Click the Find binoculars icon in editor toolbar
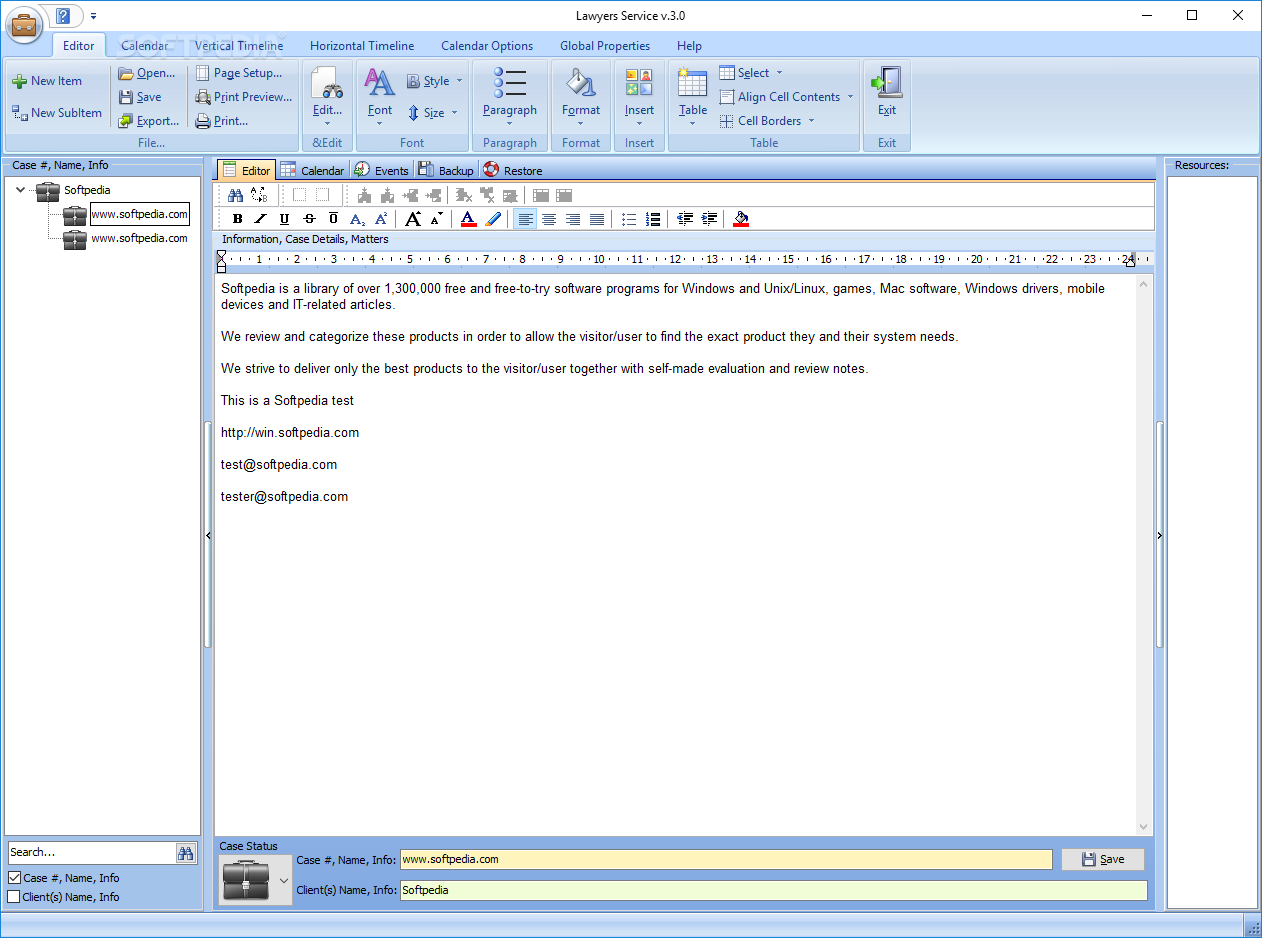 point(236,195)
